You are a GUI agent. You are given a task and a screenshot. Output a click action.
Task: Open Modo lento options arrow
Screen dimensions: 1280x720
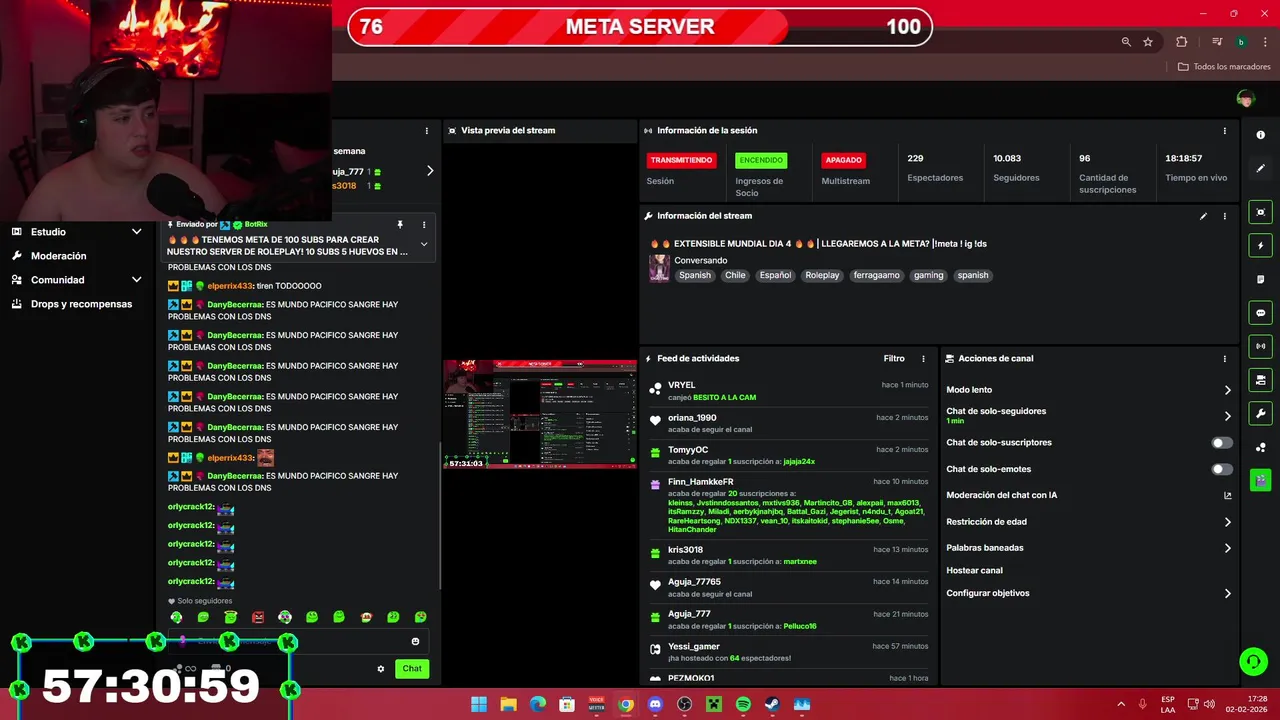click(1227, 390)
